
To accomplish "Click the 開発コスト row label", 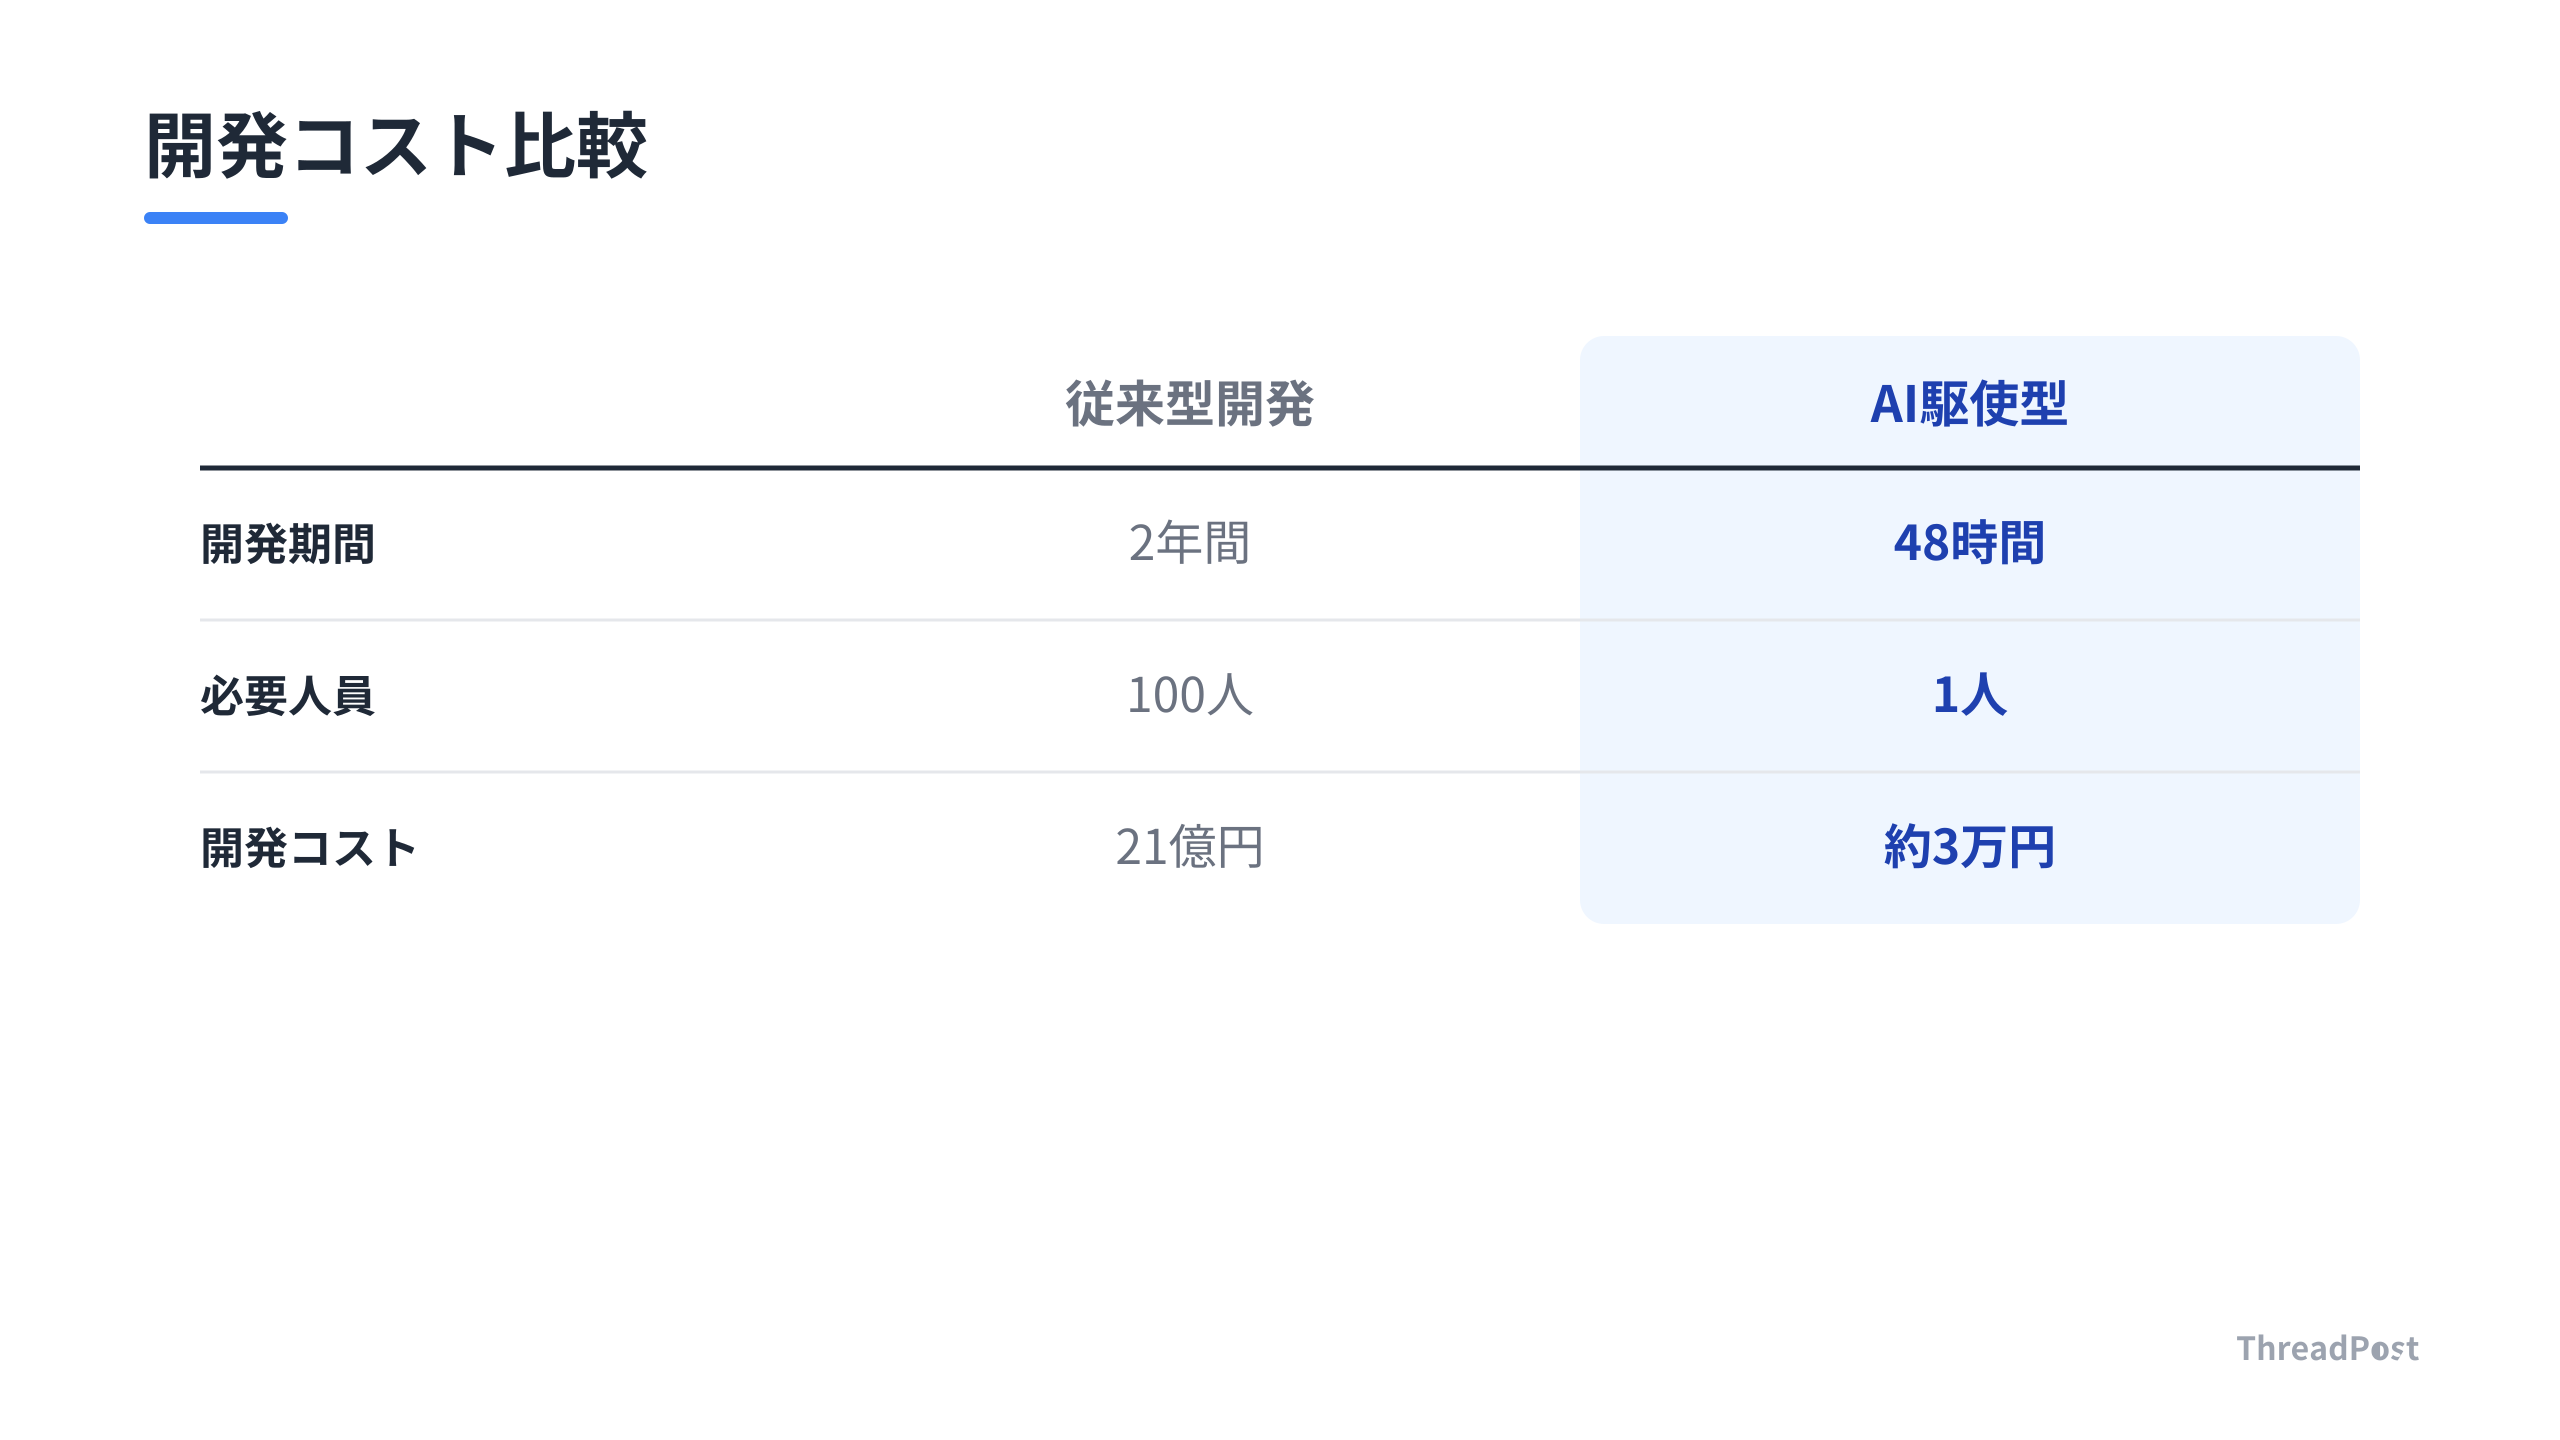I will click(309, 848).
